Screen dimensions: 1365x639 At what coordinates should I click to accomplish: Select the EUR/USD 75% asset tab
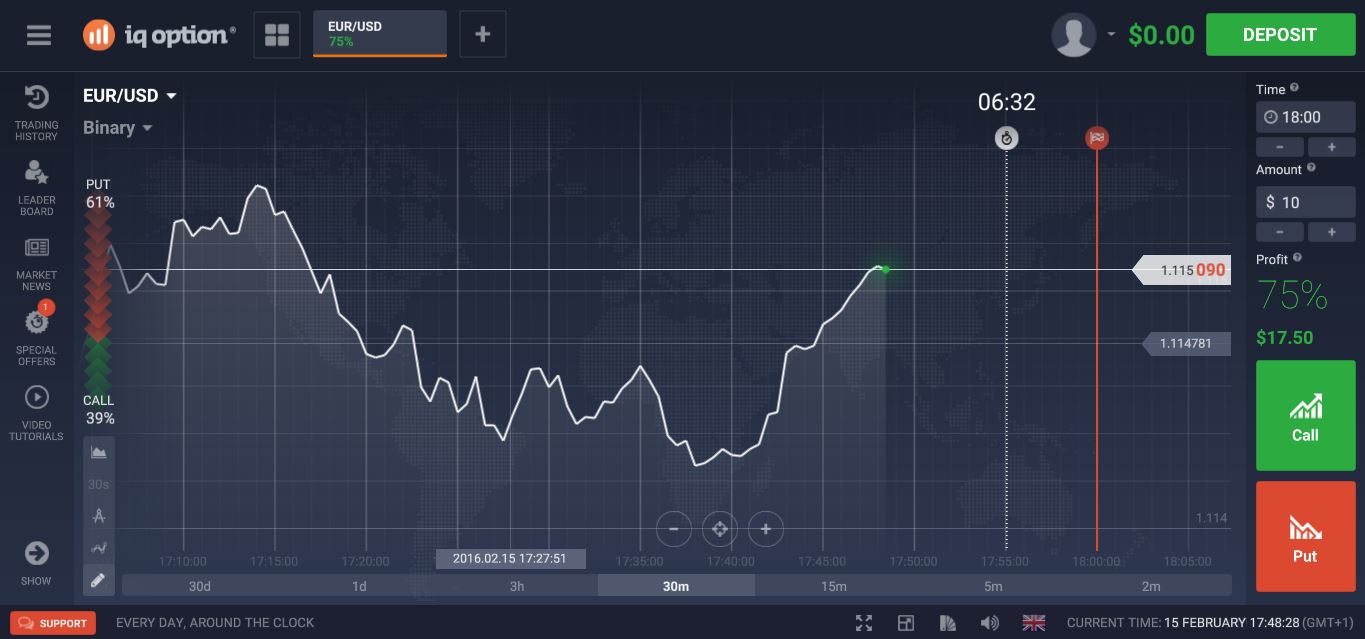click(379, 34)
